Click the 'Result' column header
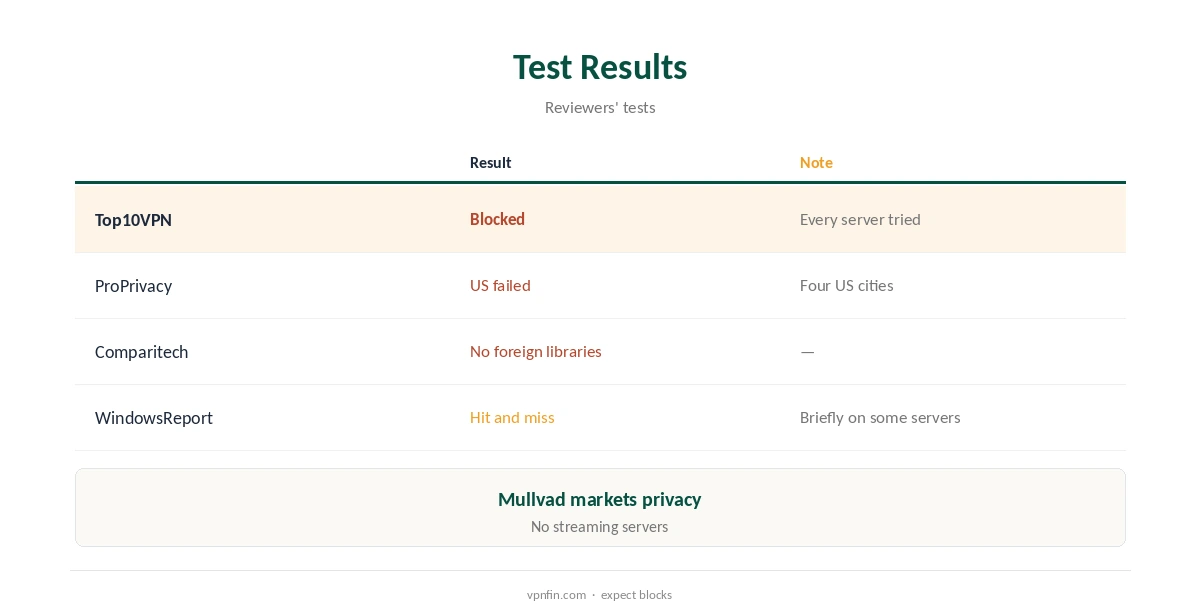 click(x=491, y=162)
